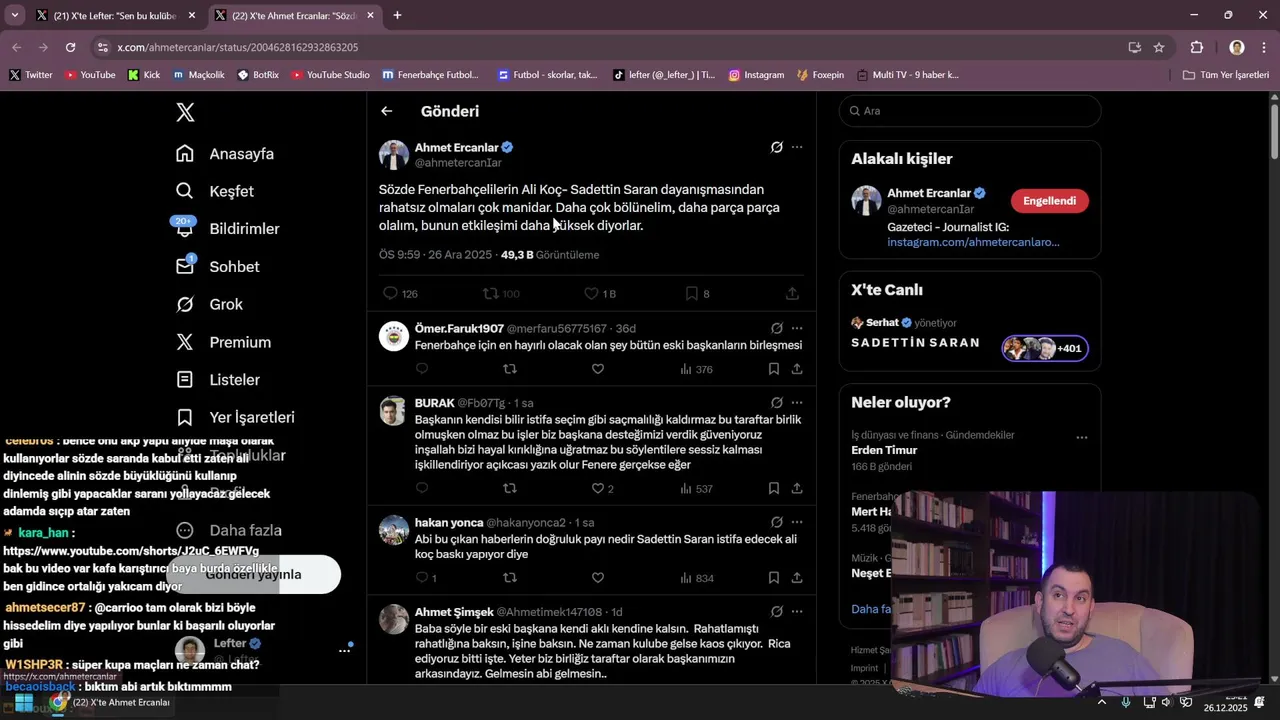This screenshot has height=720, width=1280.
Task: Repost Ömer.Faruk1907's reply
Action: (x=510, y=369)
